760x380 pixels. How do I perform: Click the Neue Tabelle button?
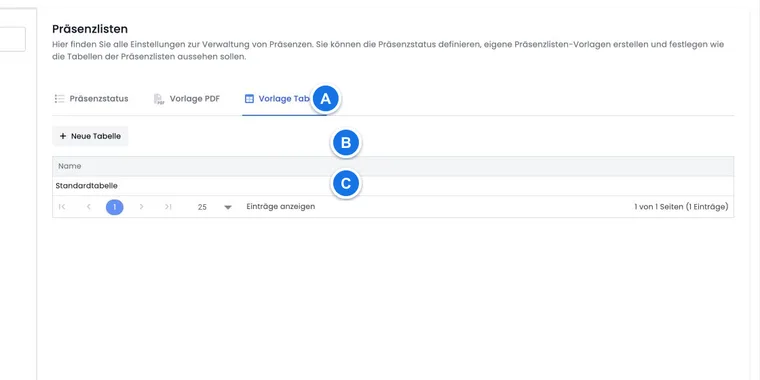coord(90,136)
